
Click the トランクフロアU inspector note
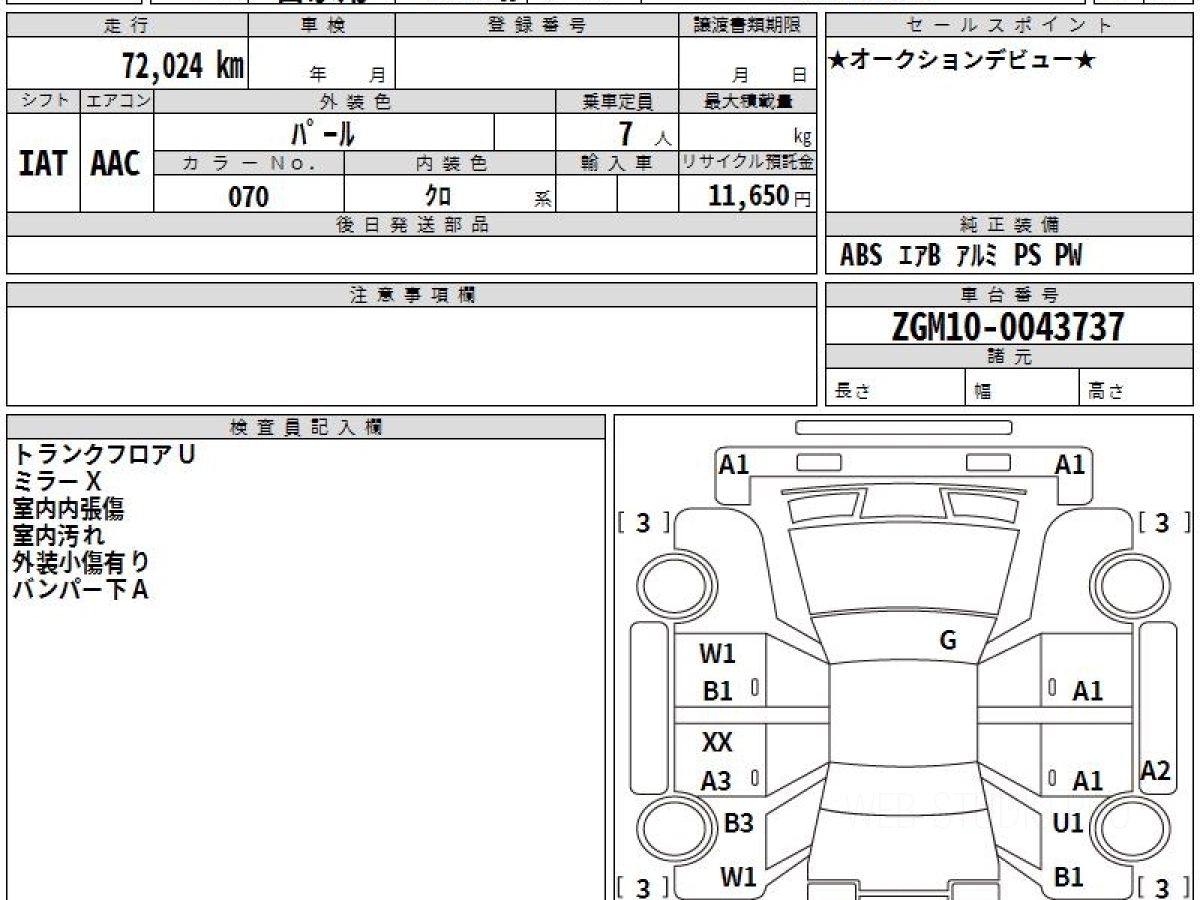[x=104, y=454]
